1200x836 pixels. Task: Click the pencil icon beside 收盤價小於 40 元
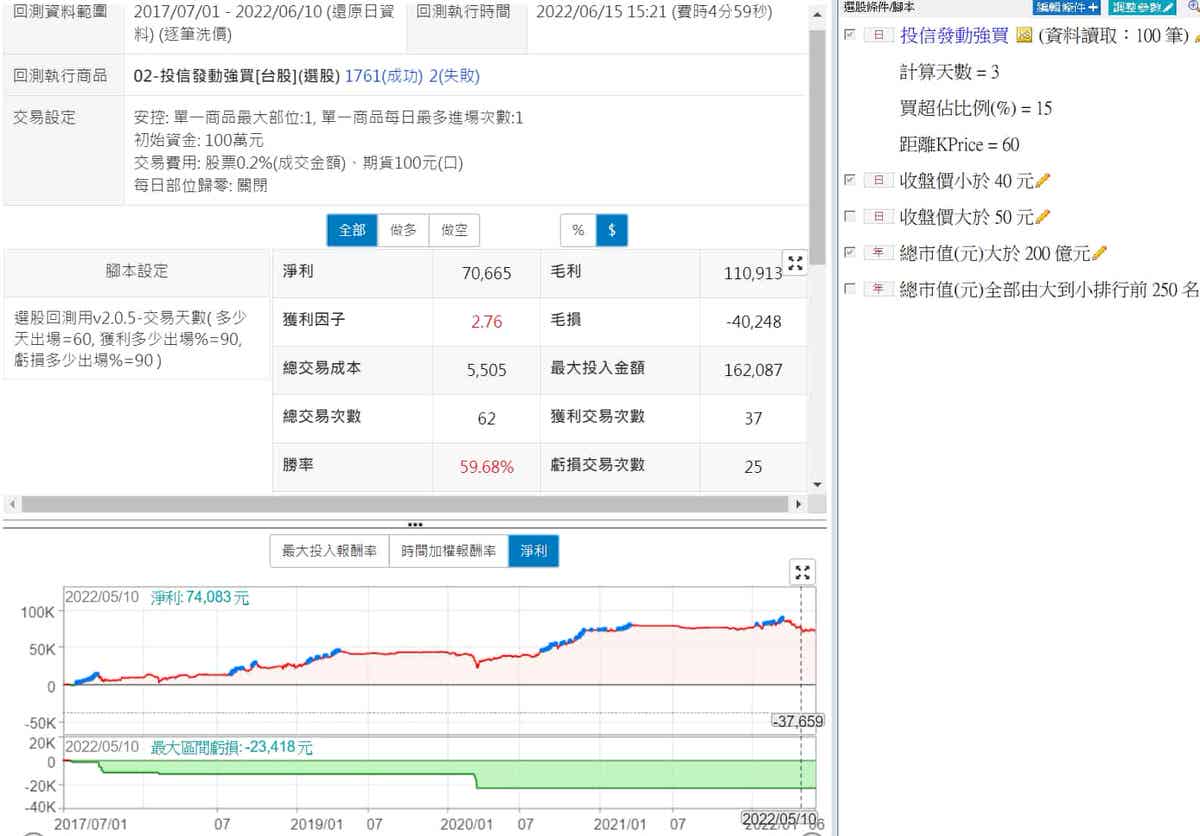coord(1043,181)
